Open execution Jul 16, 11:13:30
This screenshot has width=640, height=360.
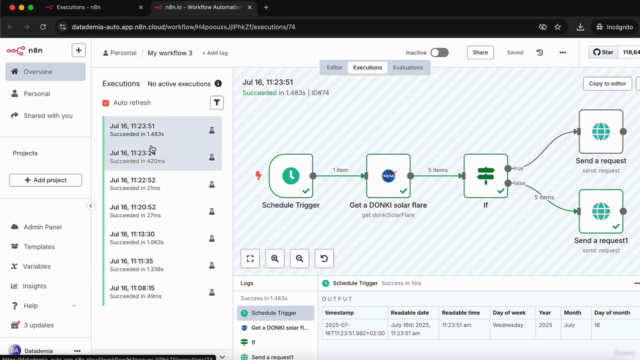point(163,238)
